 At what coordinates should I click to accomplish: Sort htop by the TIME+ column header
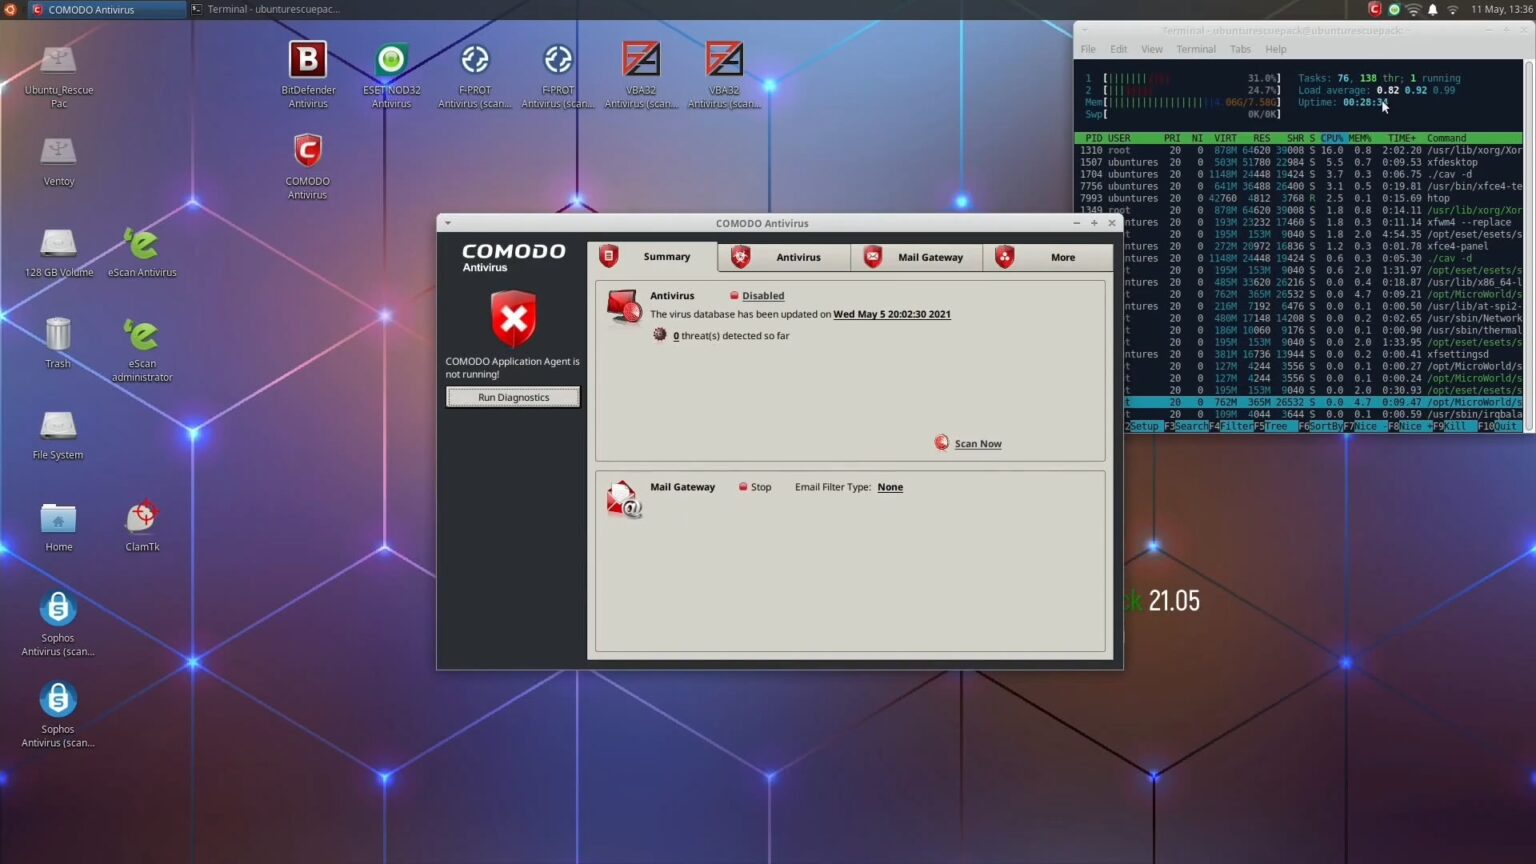(1401, 138)
